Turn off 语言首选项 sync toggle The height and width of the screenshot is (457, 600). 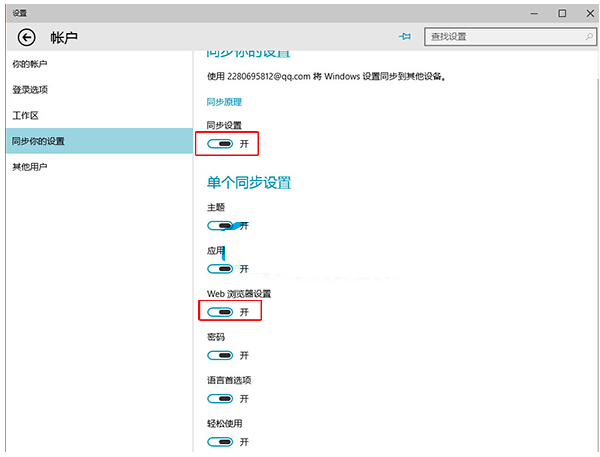pyautogui.click(x=220, y=398)
